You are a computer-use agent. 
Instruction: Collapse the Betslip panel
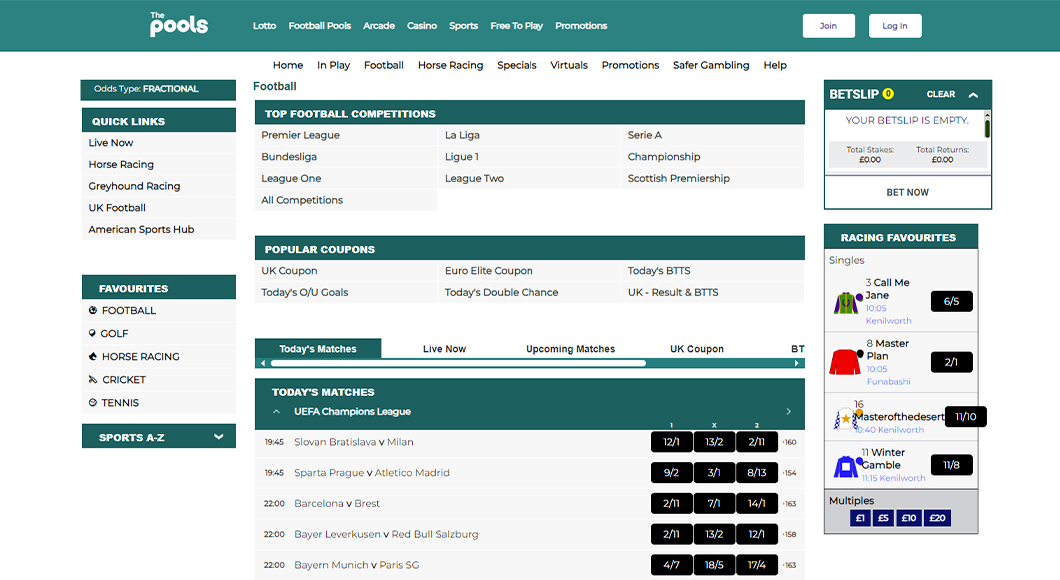point(973,95)
